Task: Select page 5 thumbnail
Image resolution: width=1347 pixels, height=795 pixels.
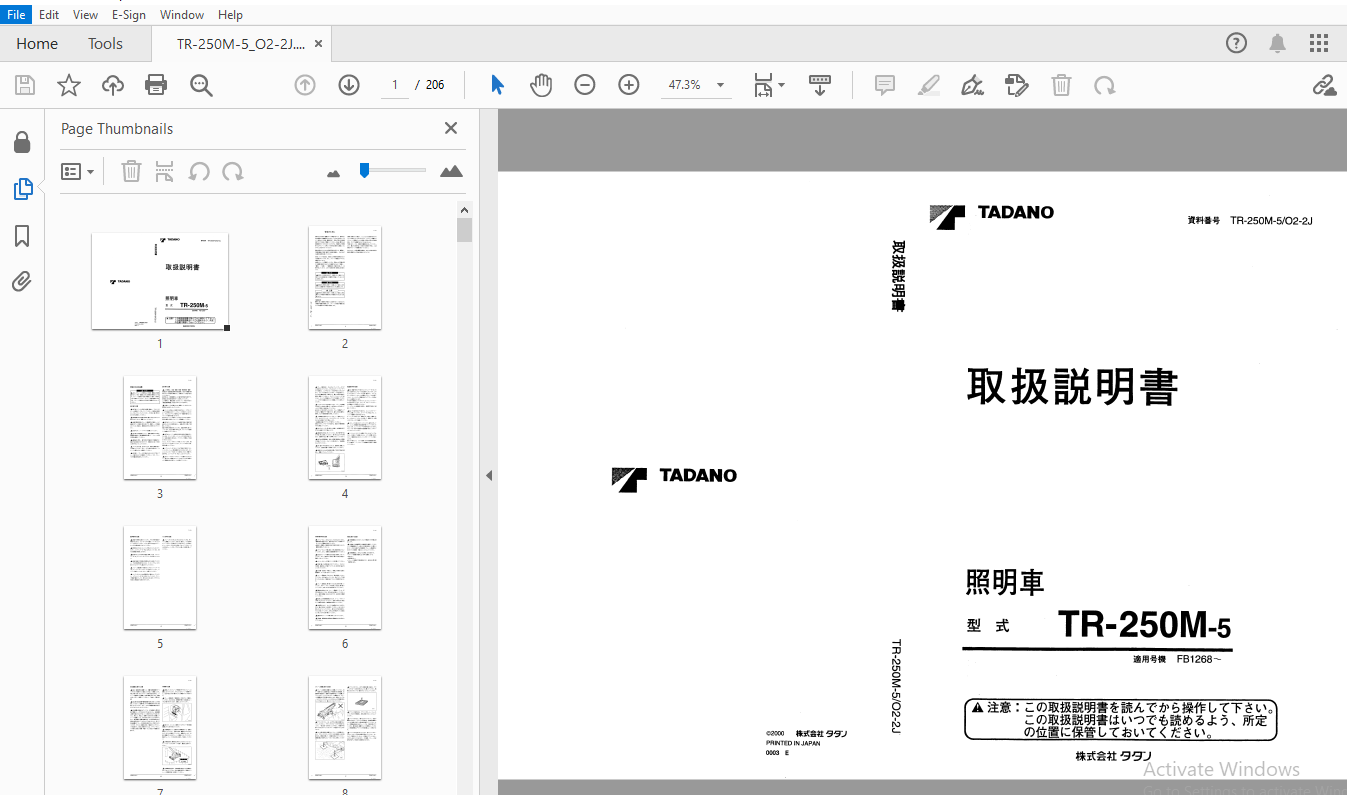Action: [160, 578]
